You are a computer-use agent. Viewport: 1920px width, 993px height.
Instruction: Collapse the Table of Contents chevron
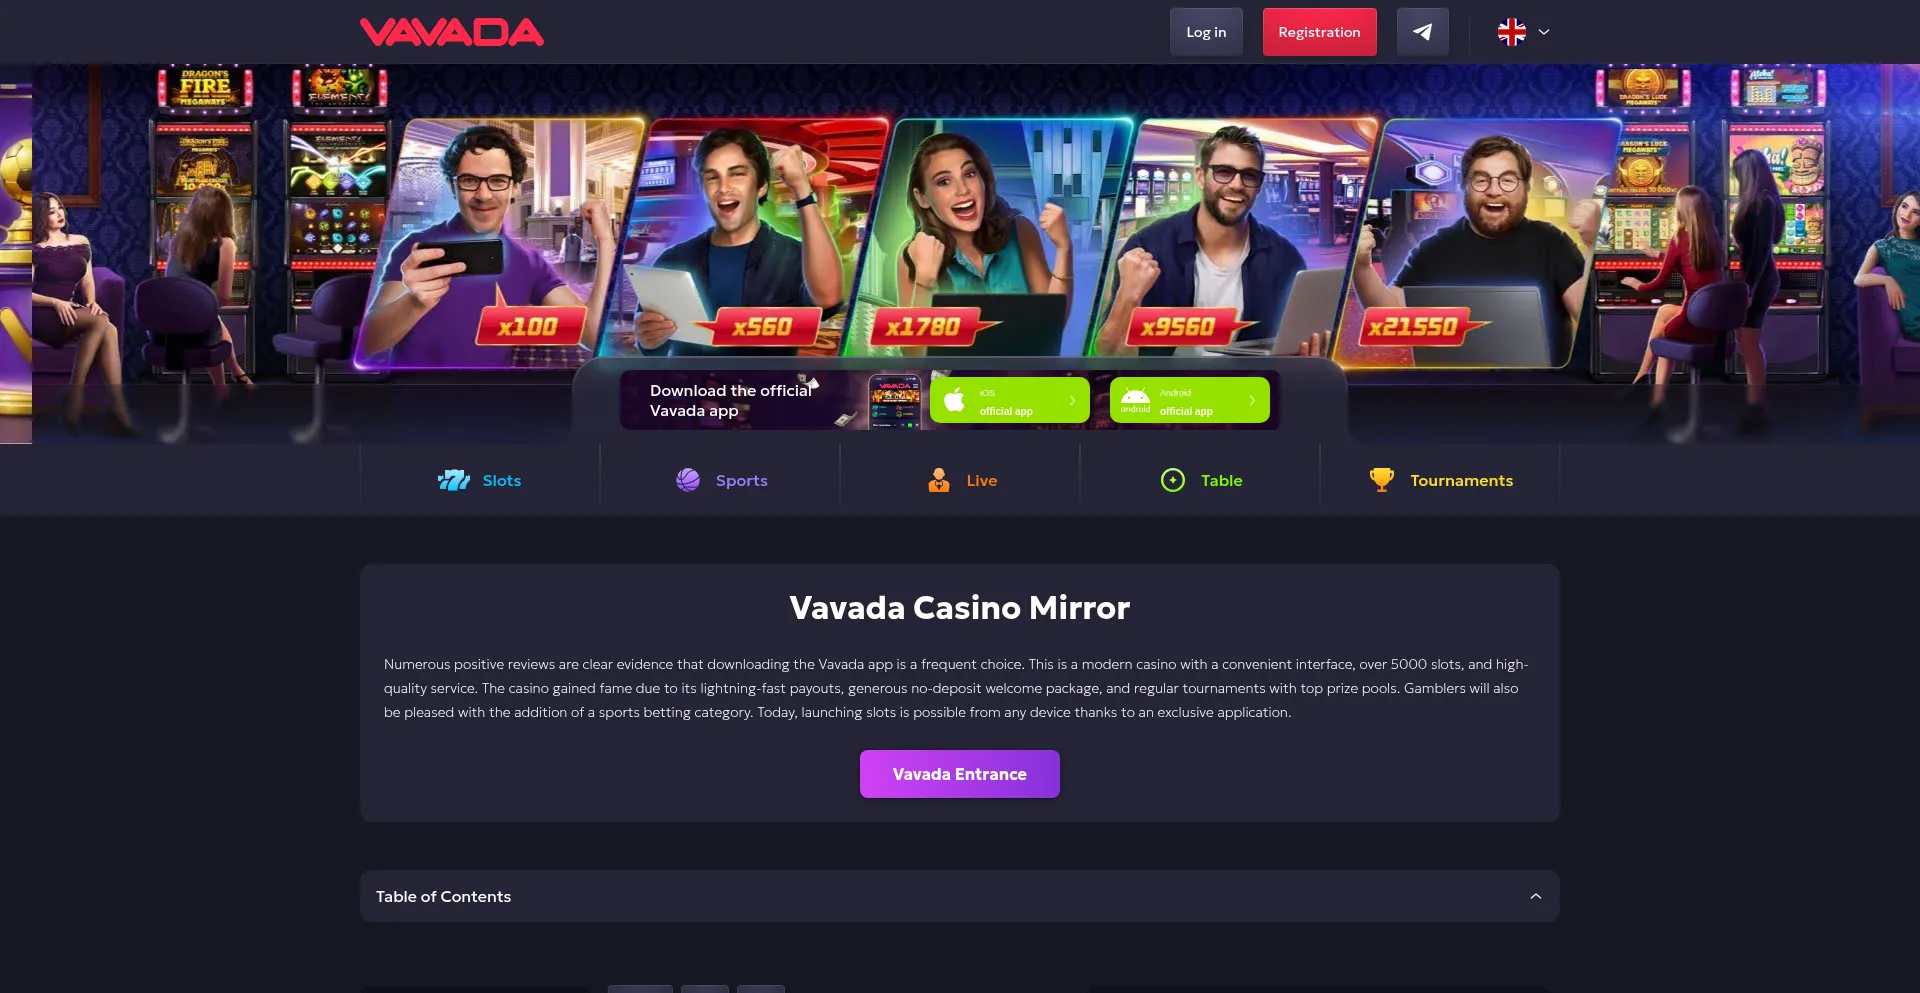[x=1536, y=896]
